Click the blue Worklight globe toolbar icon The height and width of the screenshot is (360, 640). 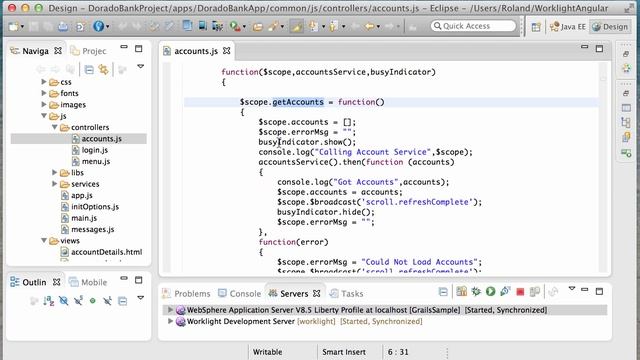click(98, 27)
